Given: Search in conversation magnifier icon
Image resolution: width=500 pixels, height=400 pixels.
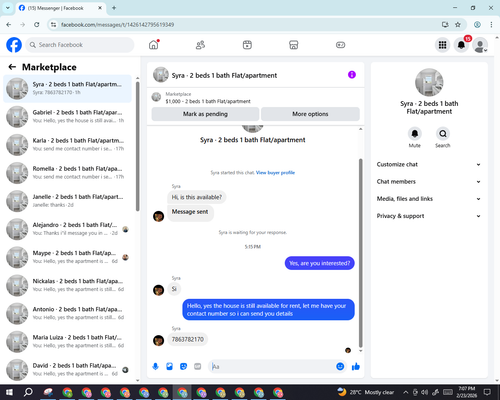Looking at the screenshot, I should [x=443, y=134].
